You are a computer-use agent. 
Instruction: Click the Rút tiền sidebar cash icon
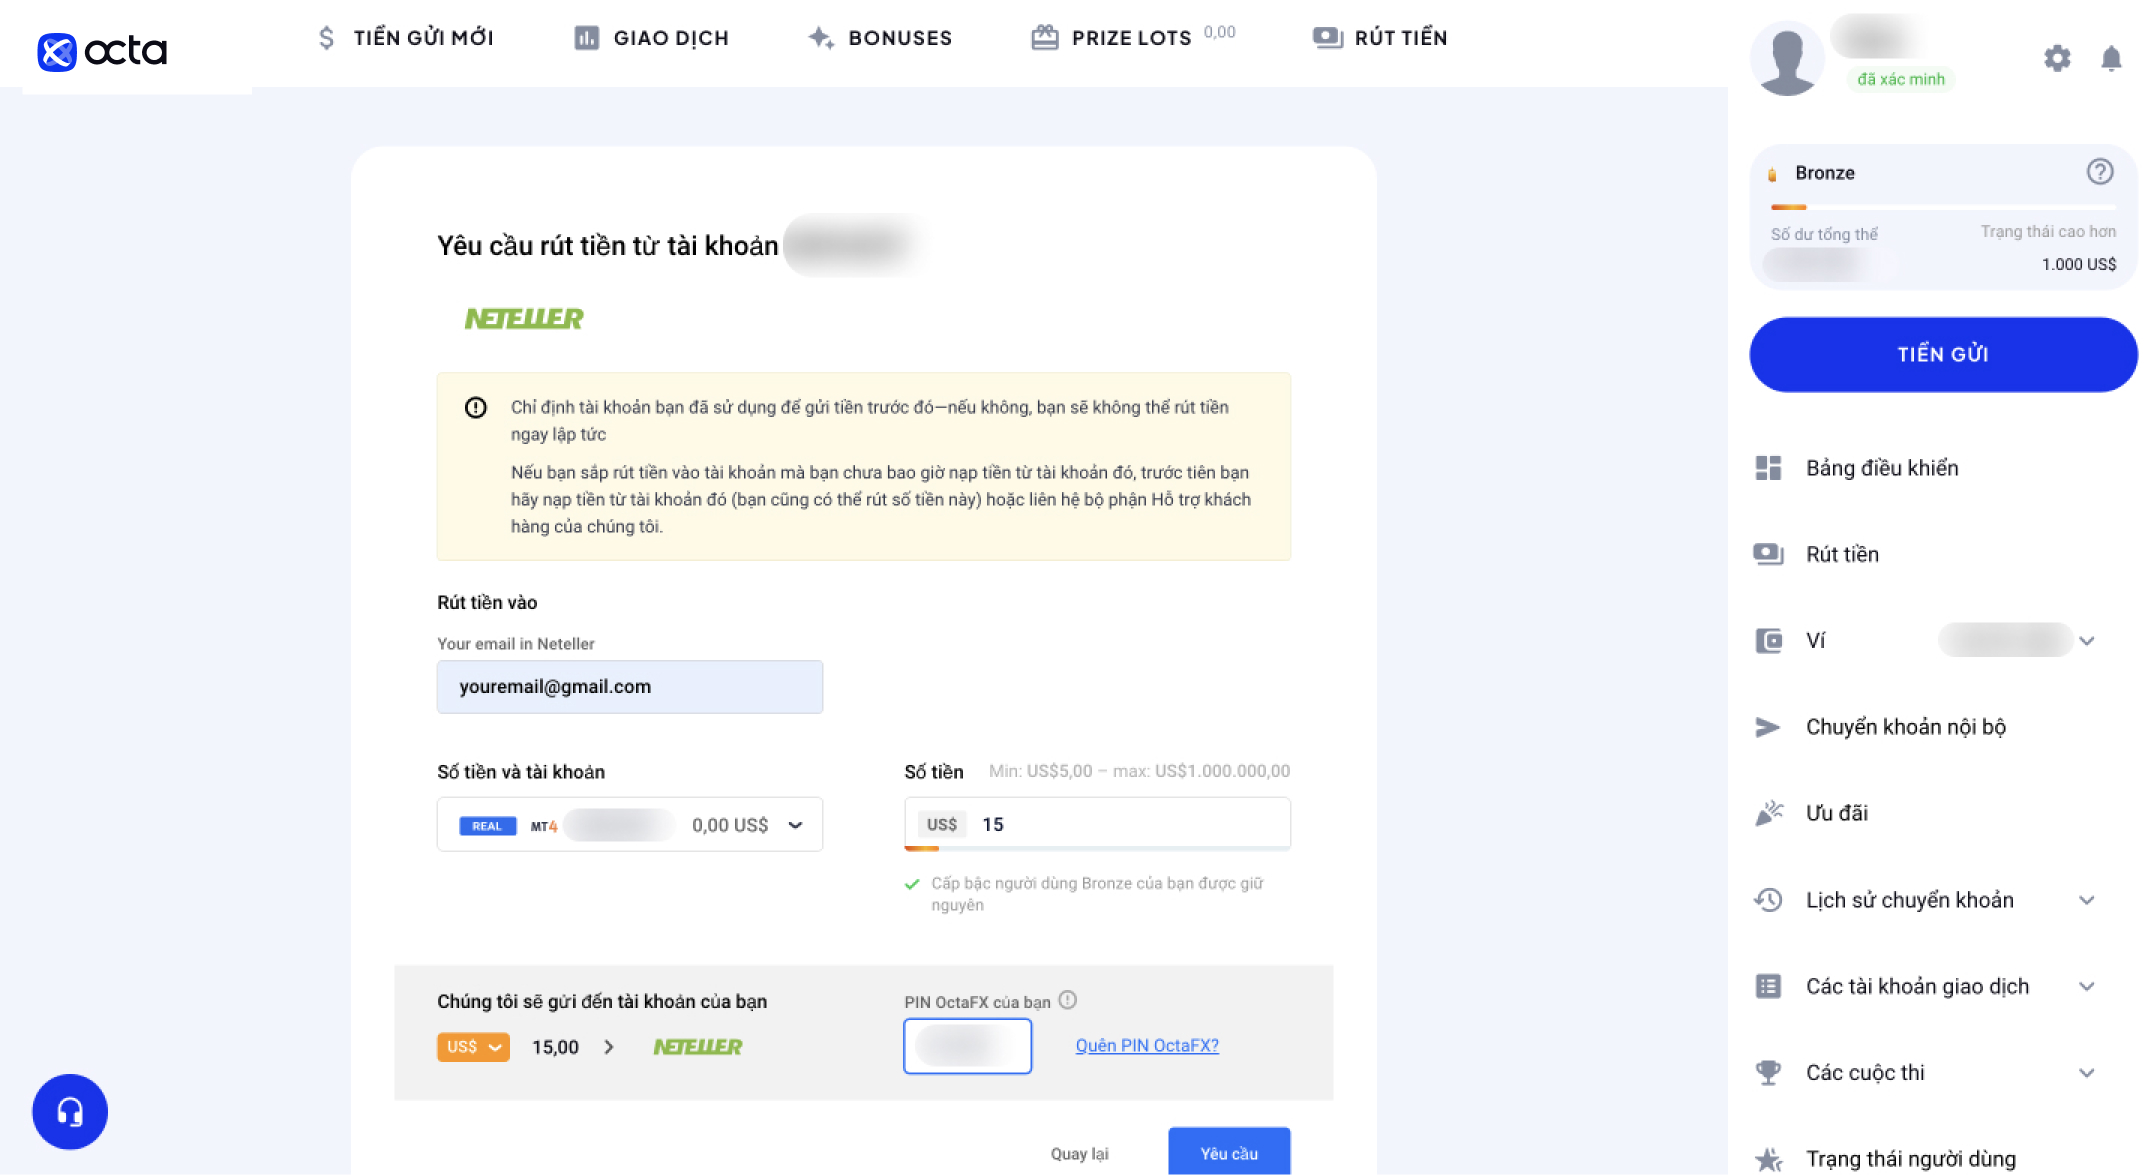point(1768,554)
